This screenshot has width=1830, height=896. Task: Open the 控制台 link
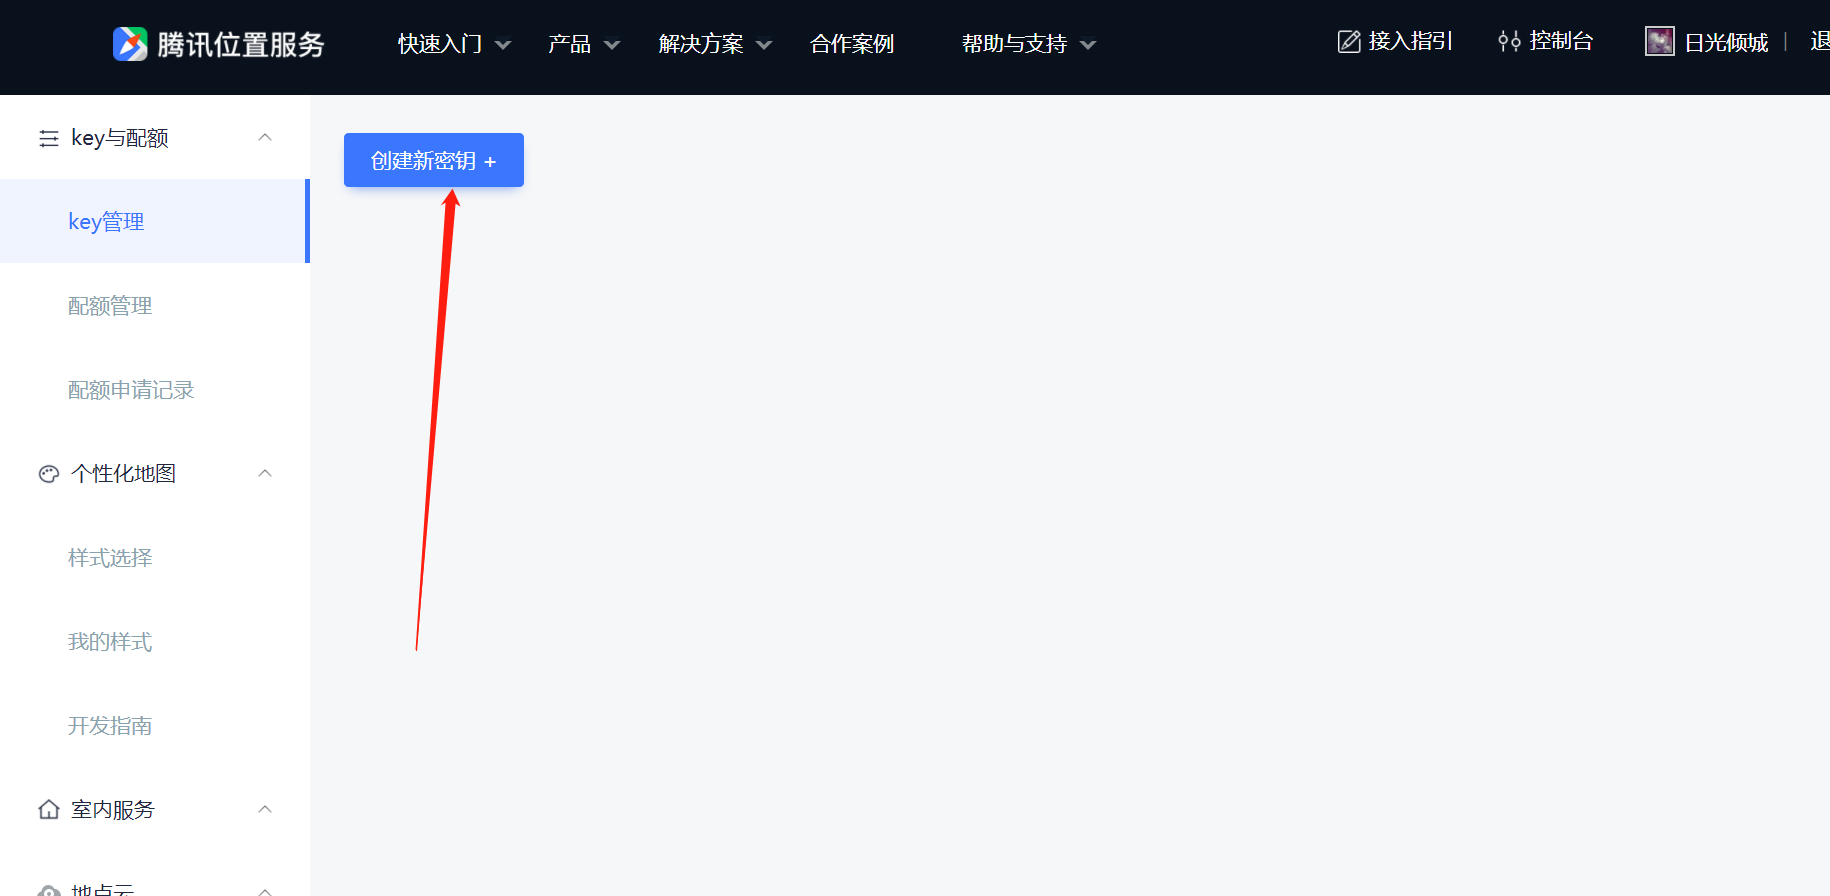click(1561, 41)
